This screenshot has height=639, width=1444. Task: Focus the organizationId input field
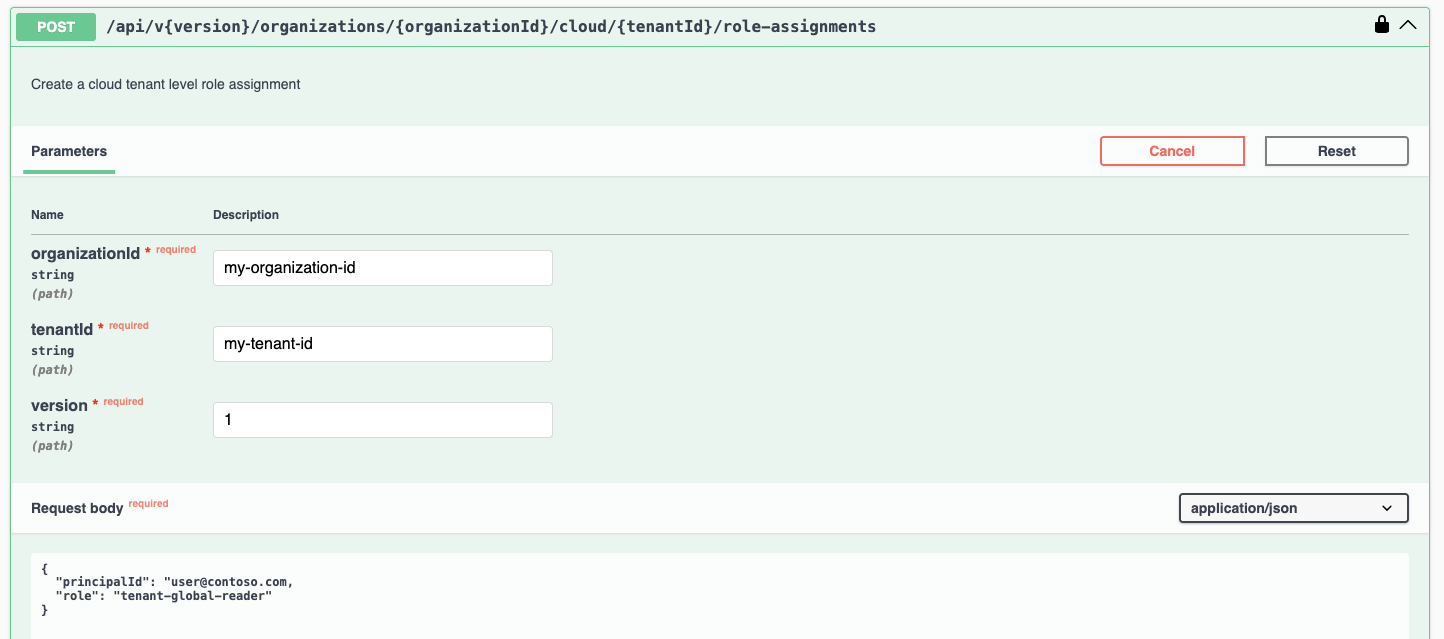pos(382,268)
